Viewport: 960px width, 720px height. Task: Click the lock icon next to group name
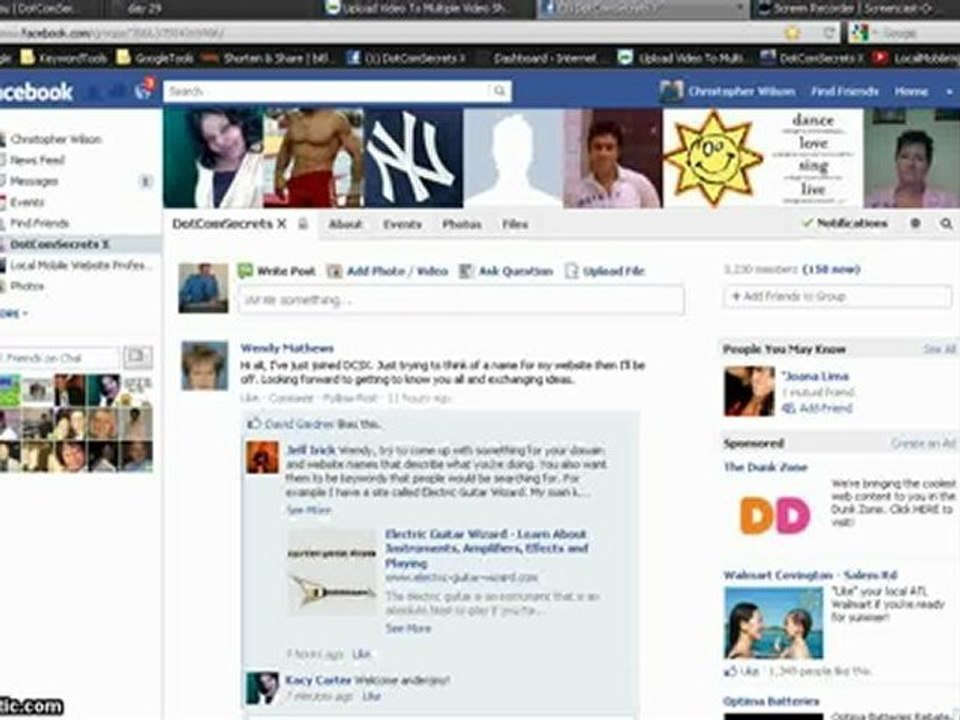(302, 223)
